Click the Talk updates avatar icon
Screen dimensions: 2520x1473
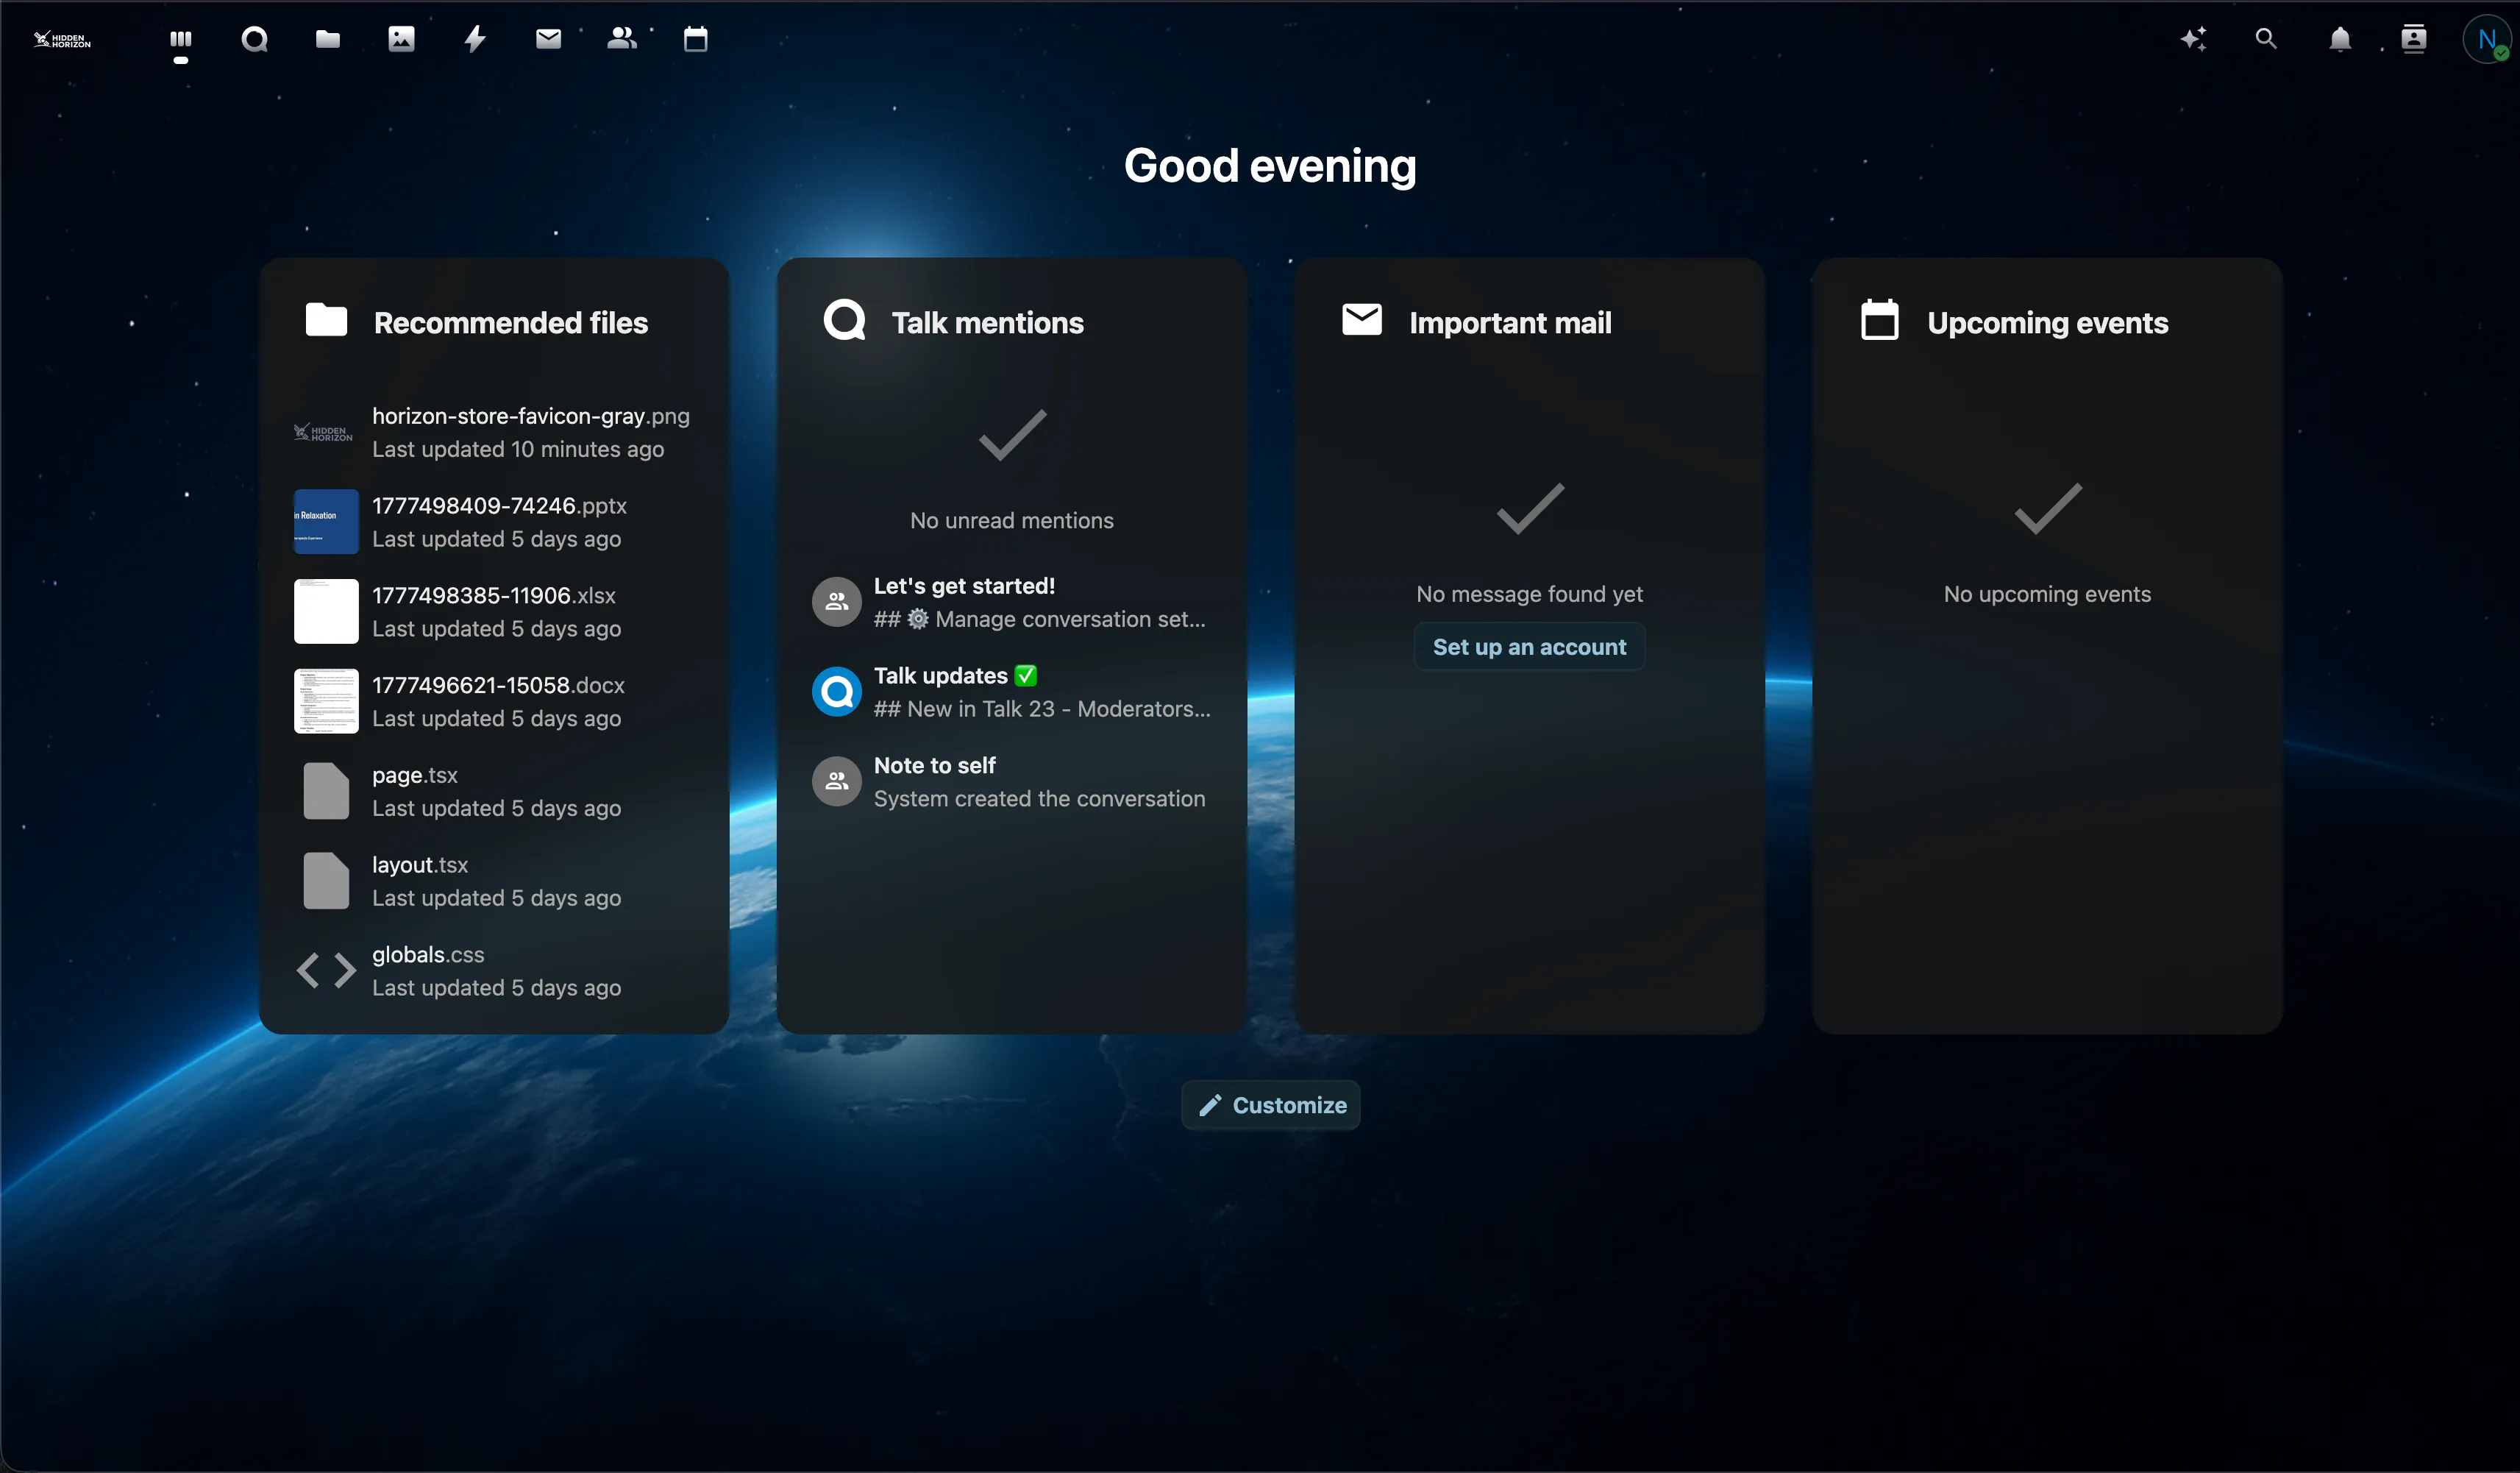point(837,692)
